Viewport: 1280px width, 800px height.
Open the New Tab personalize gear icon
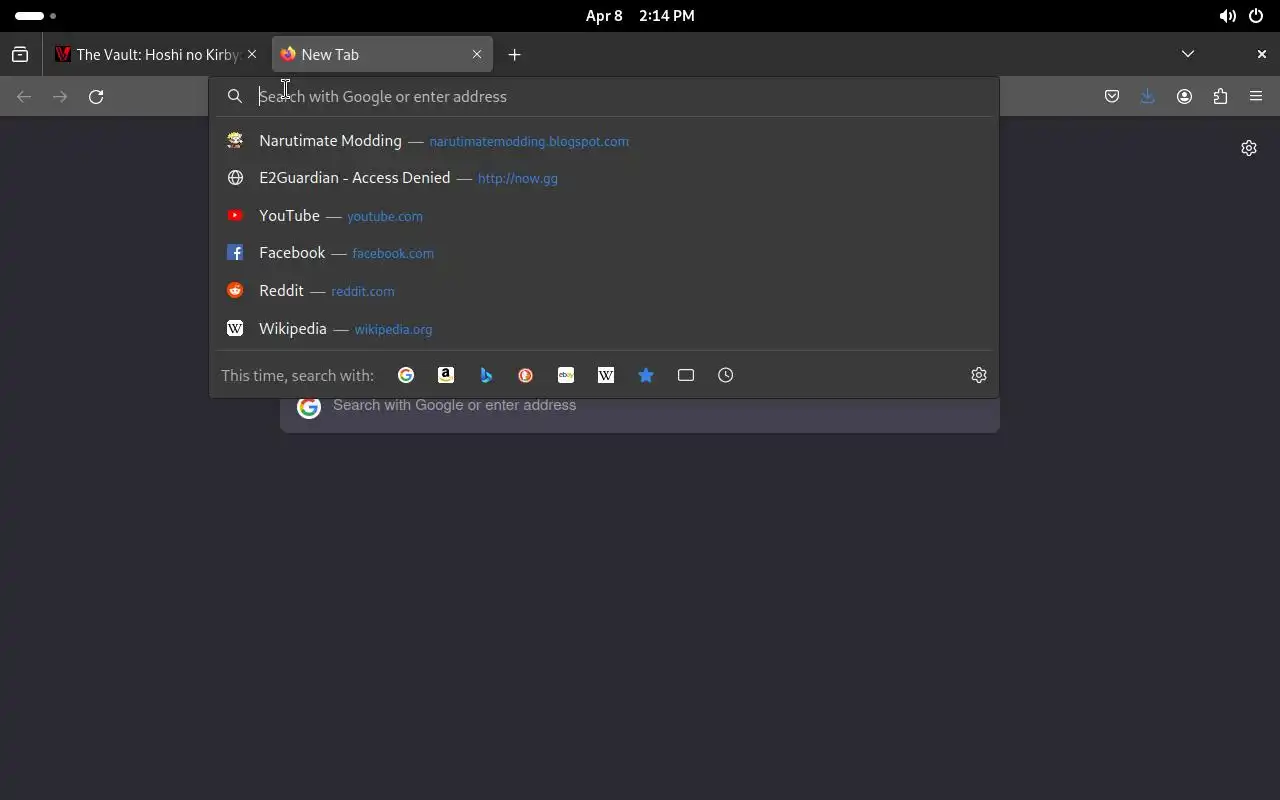click(1249, 148)
